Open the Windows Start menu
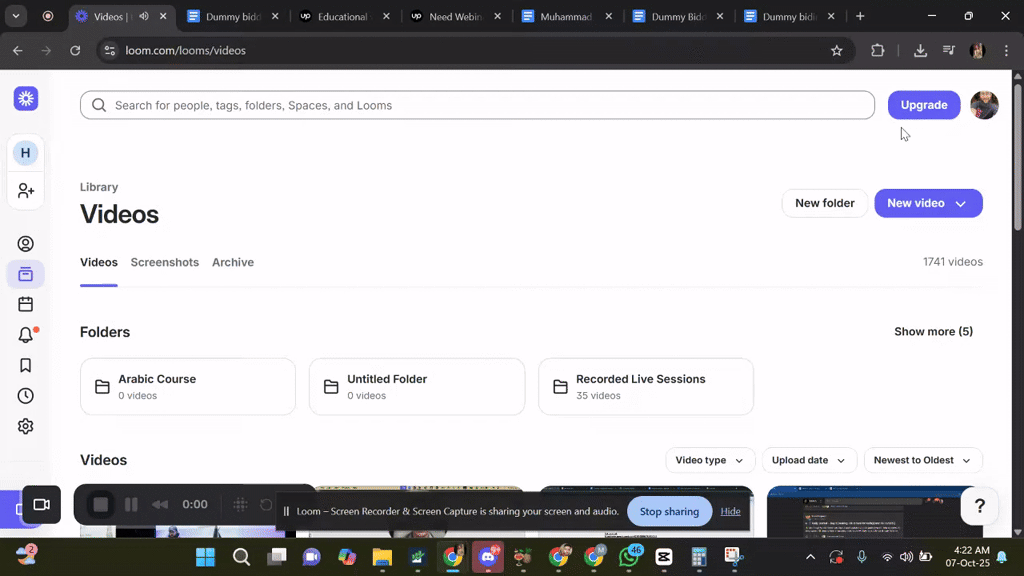 pyautogui.click(x=205, y=557)
